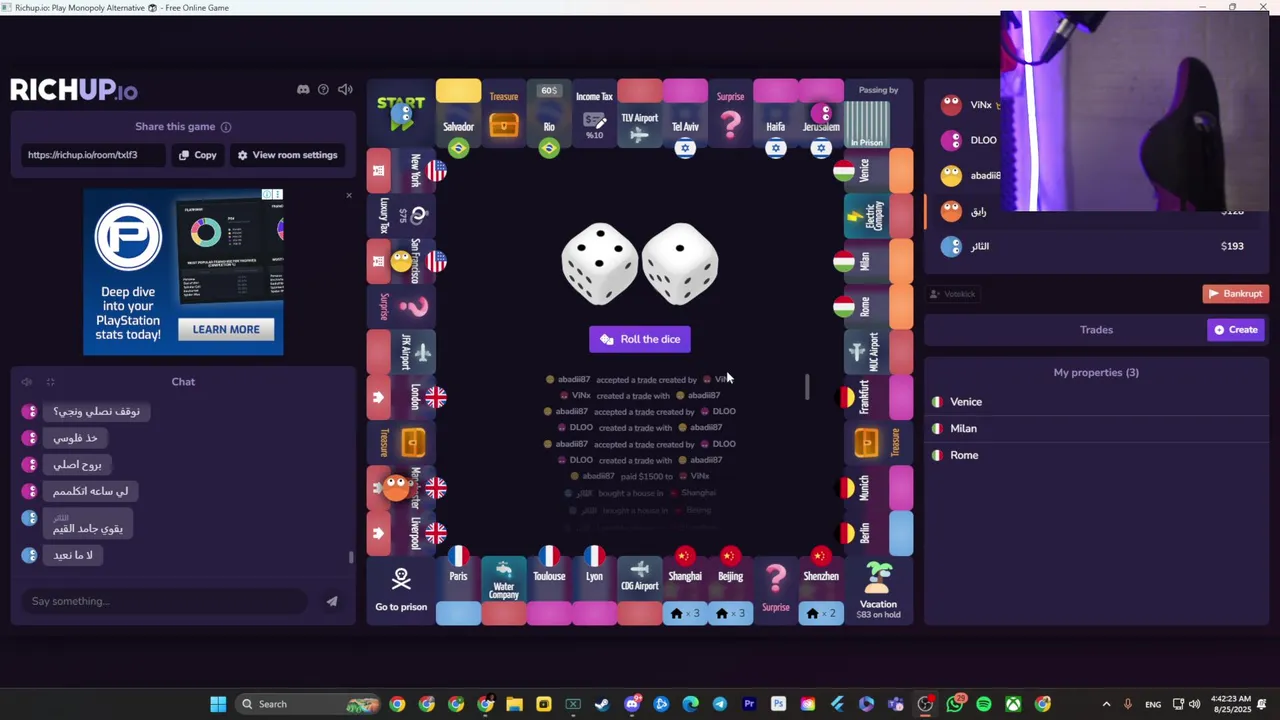Select the MUC Airport tile
The width and height of the screenshot is (1280, 720).
(879, 352)
